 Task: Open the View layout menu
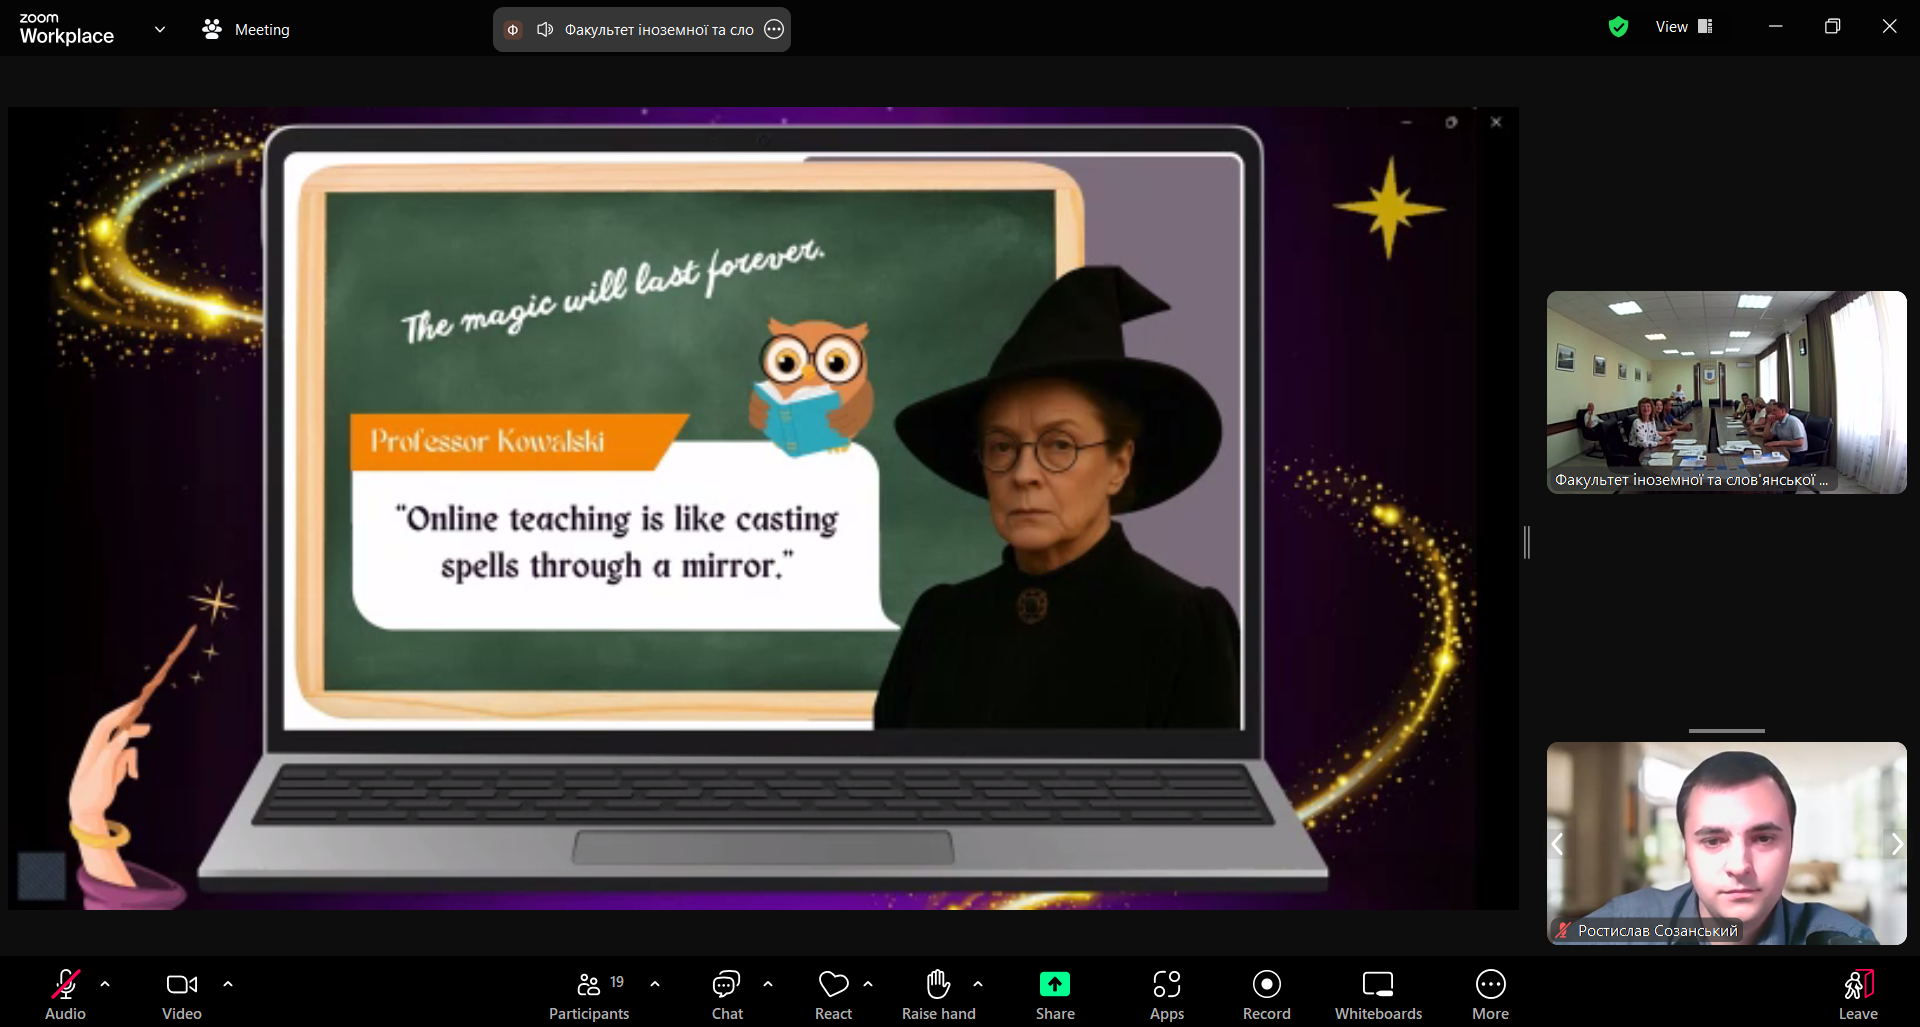pos(1684,27)
